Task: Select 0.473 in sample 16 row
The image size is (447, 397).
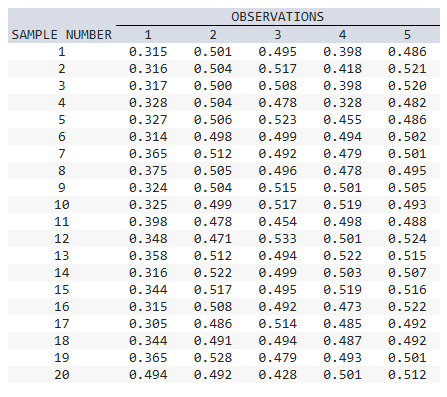Action: click(x=342, y=307)
